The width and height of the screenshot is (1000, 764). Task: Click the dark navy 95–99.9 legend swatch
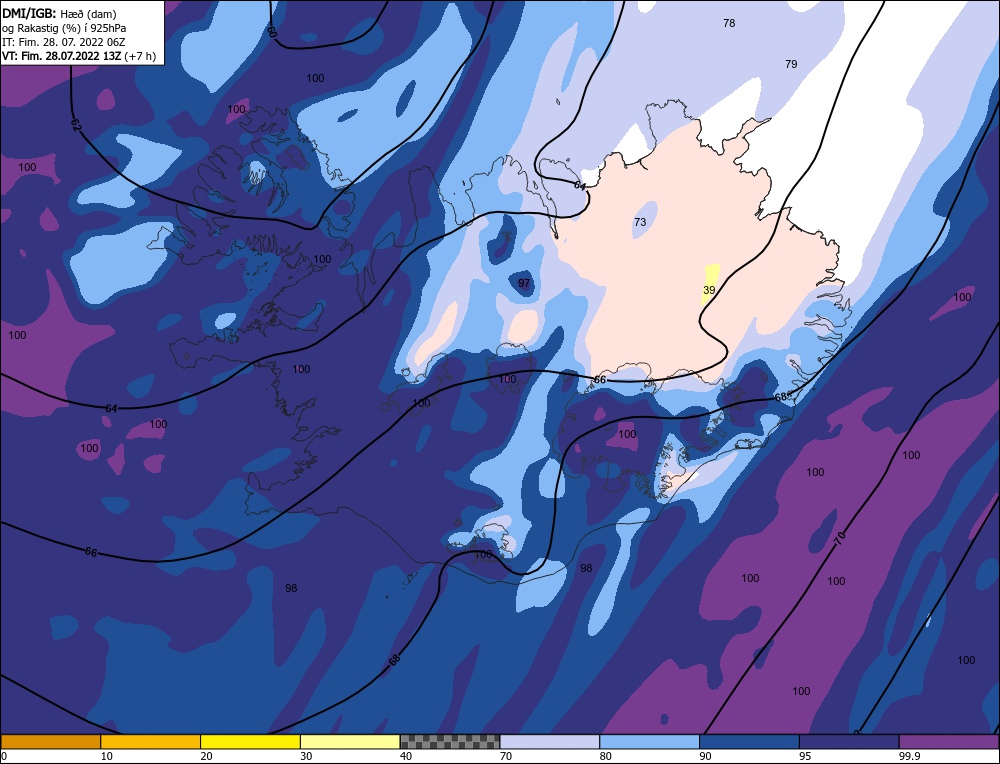click(849, 741)
